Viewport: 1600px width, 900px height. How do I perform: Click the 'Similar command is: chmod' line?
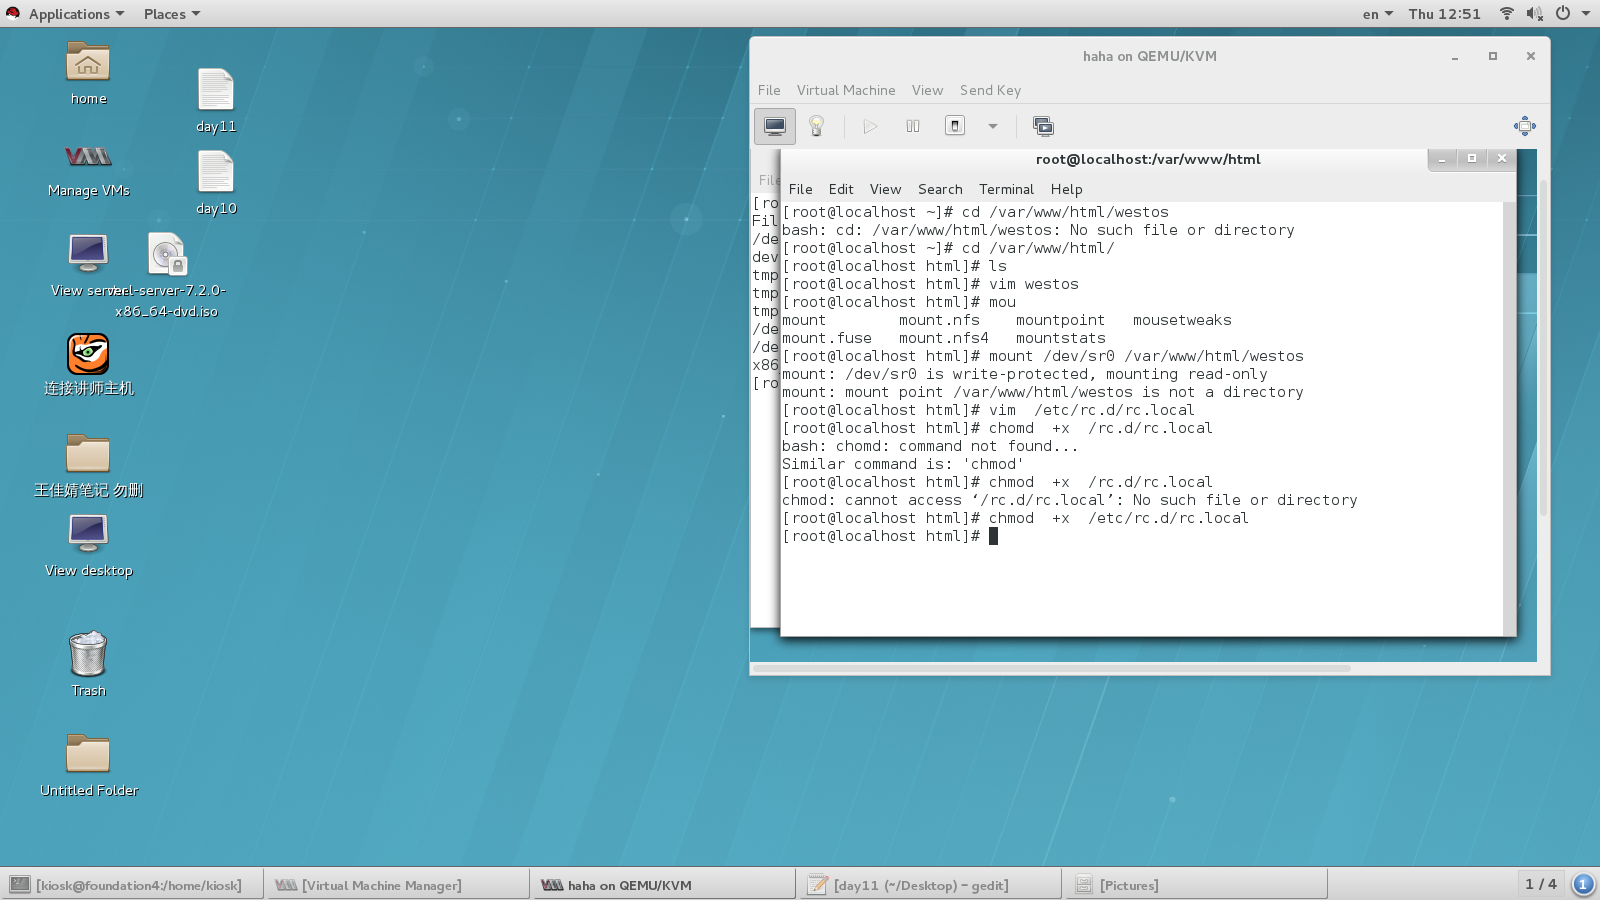tap(902, 464)
